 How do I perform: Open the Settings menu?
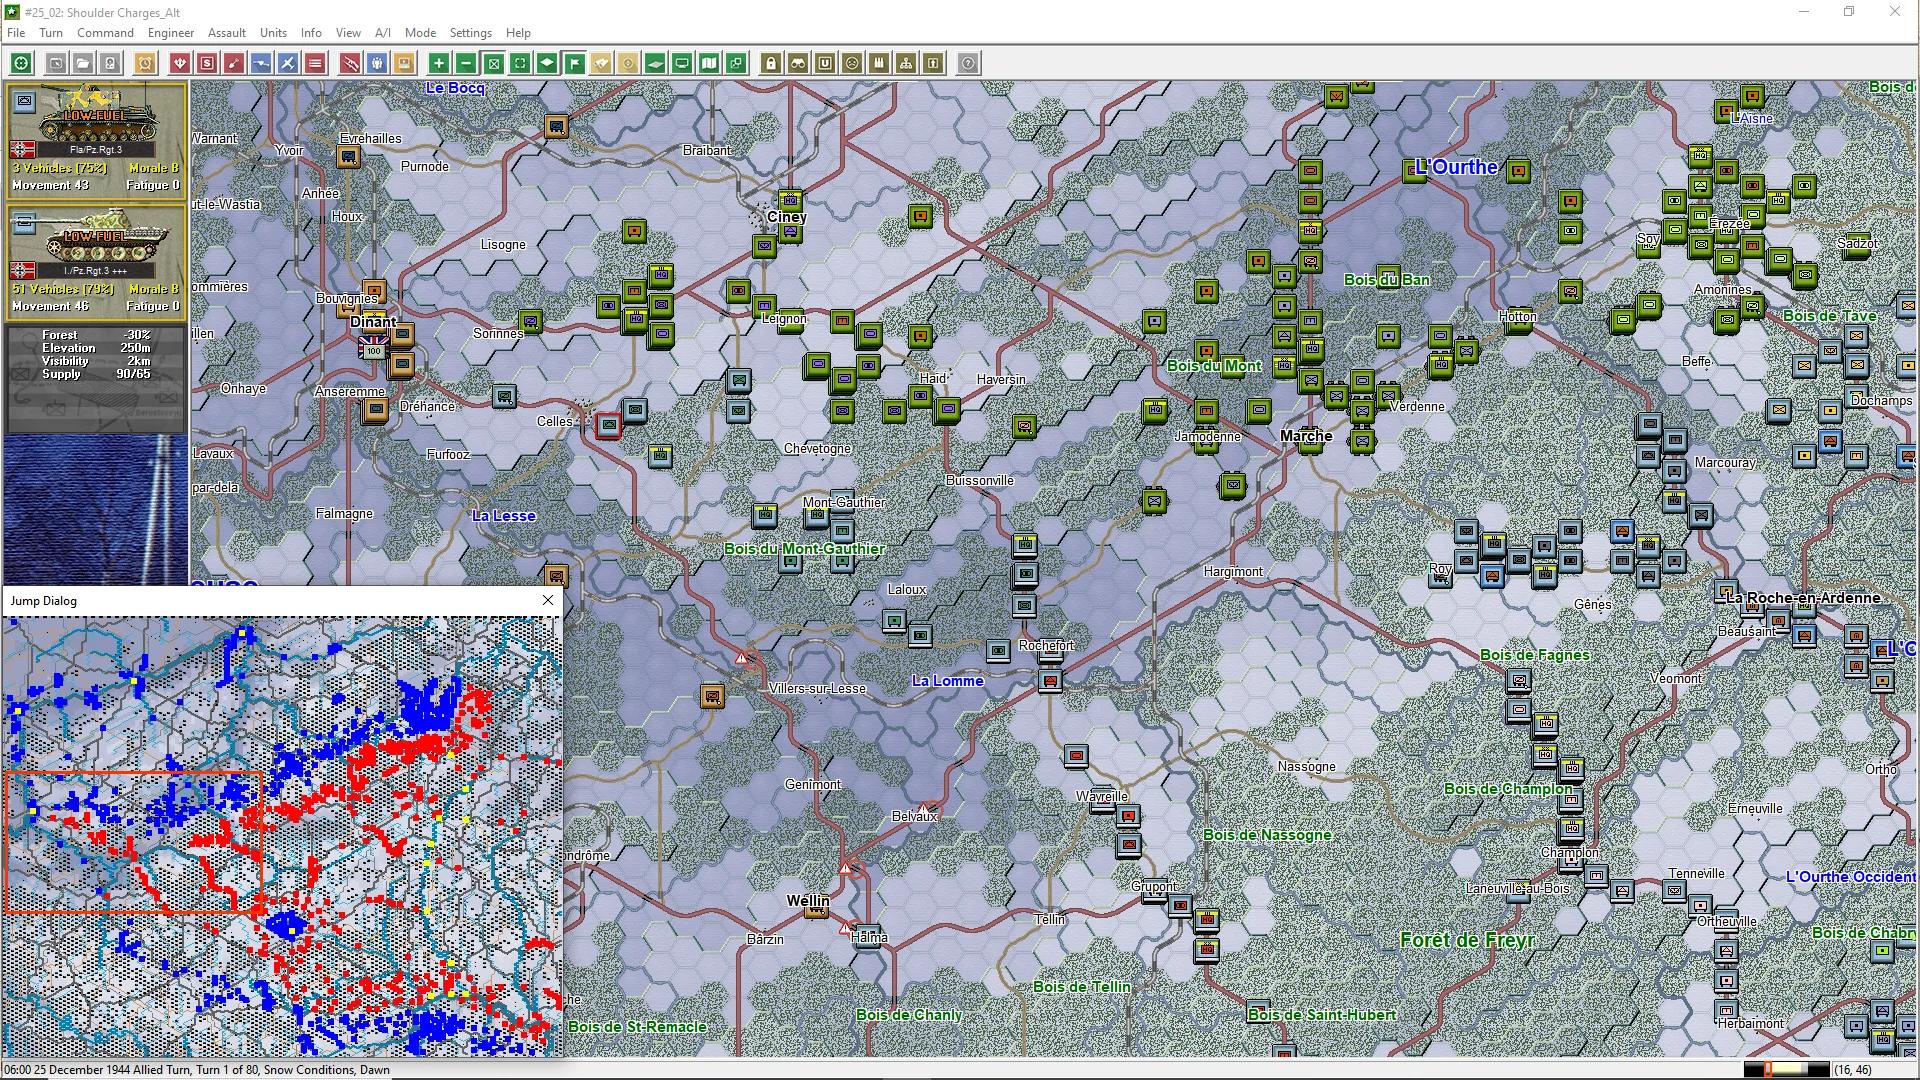pos(470,32)
